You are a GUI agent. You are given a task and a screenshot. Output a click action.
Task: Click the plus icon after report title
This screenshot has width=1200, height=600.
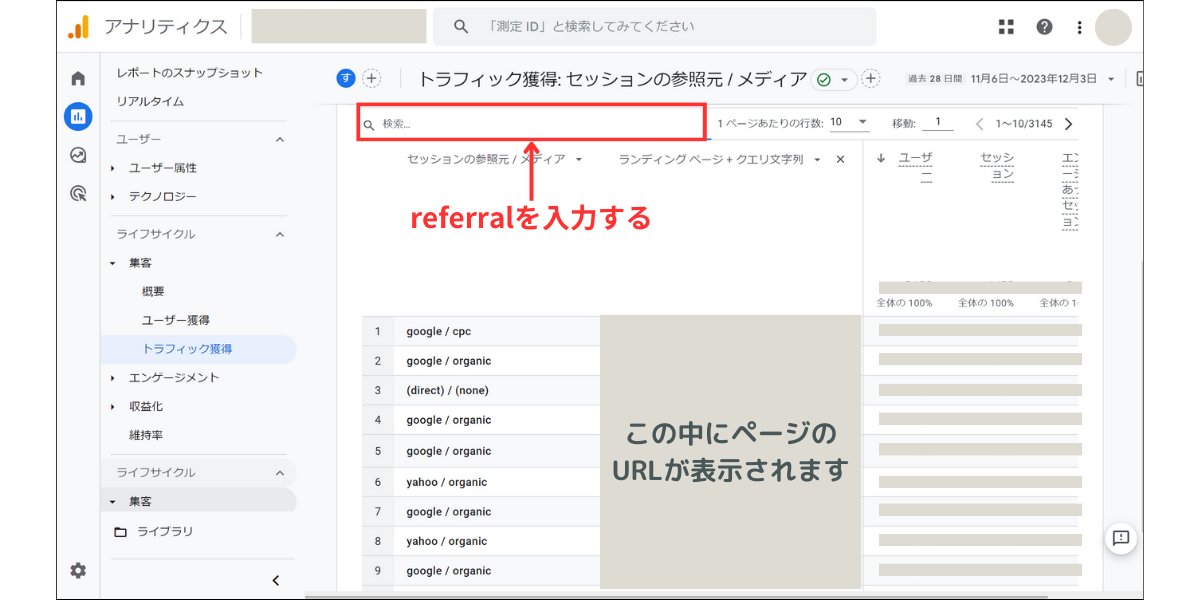click(x=871, y=78)
